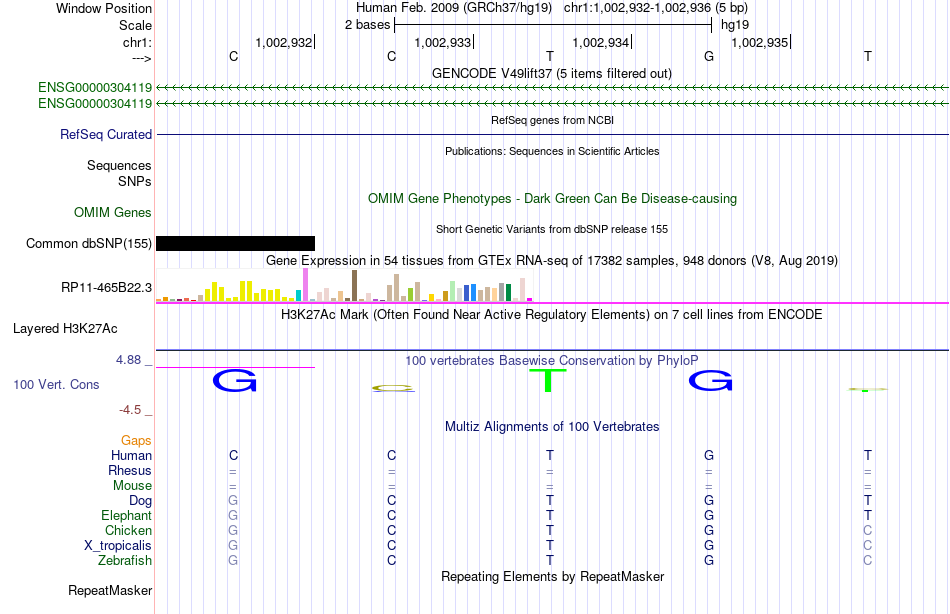Click the Human species label
The height and width of the screenshot is (614, 950).
point(131,455)
